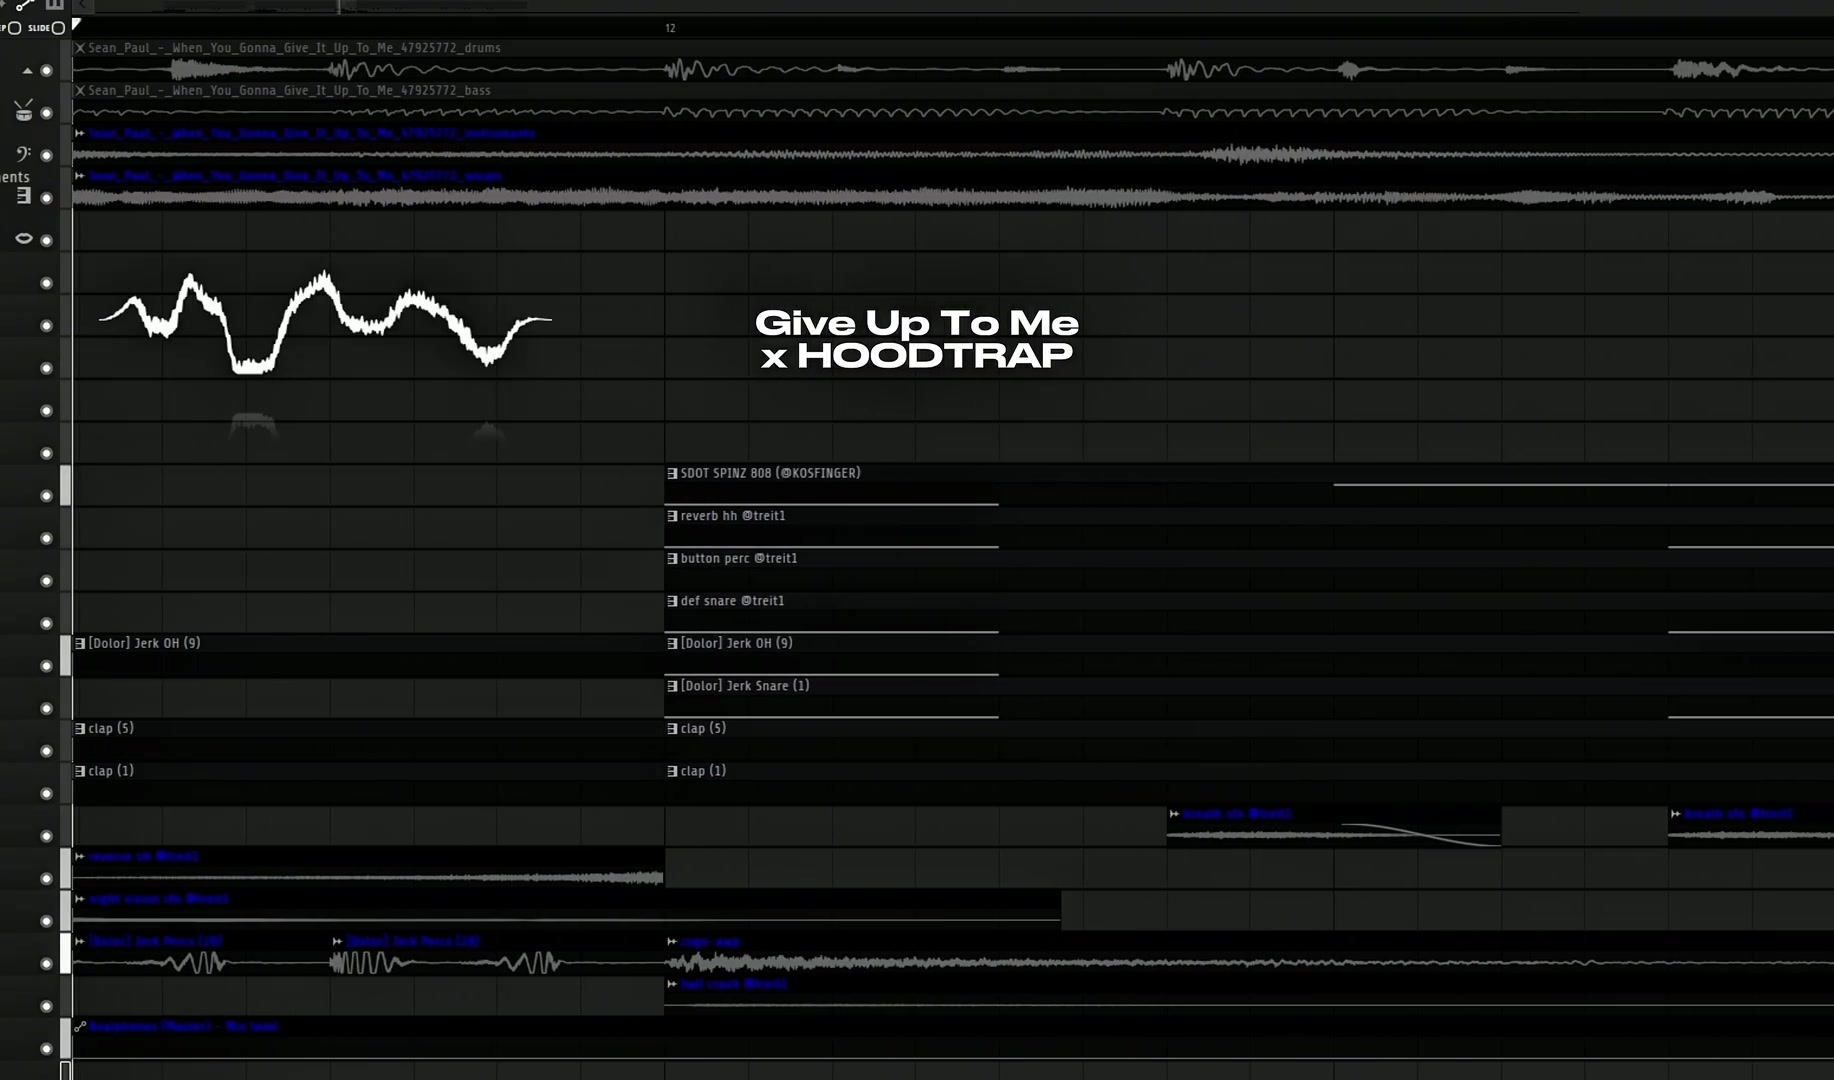
Task: Click the _drums audio clip file name
Action: [x=294, y=48]
